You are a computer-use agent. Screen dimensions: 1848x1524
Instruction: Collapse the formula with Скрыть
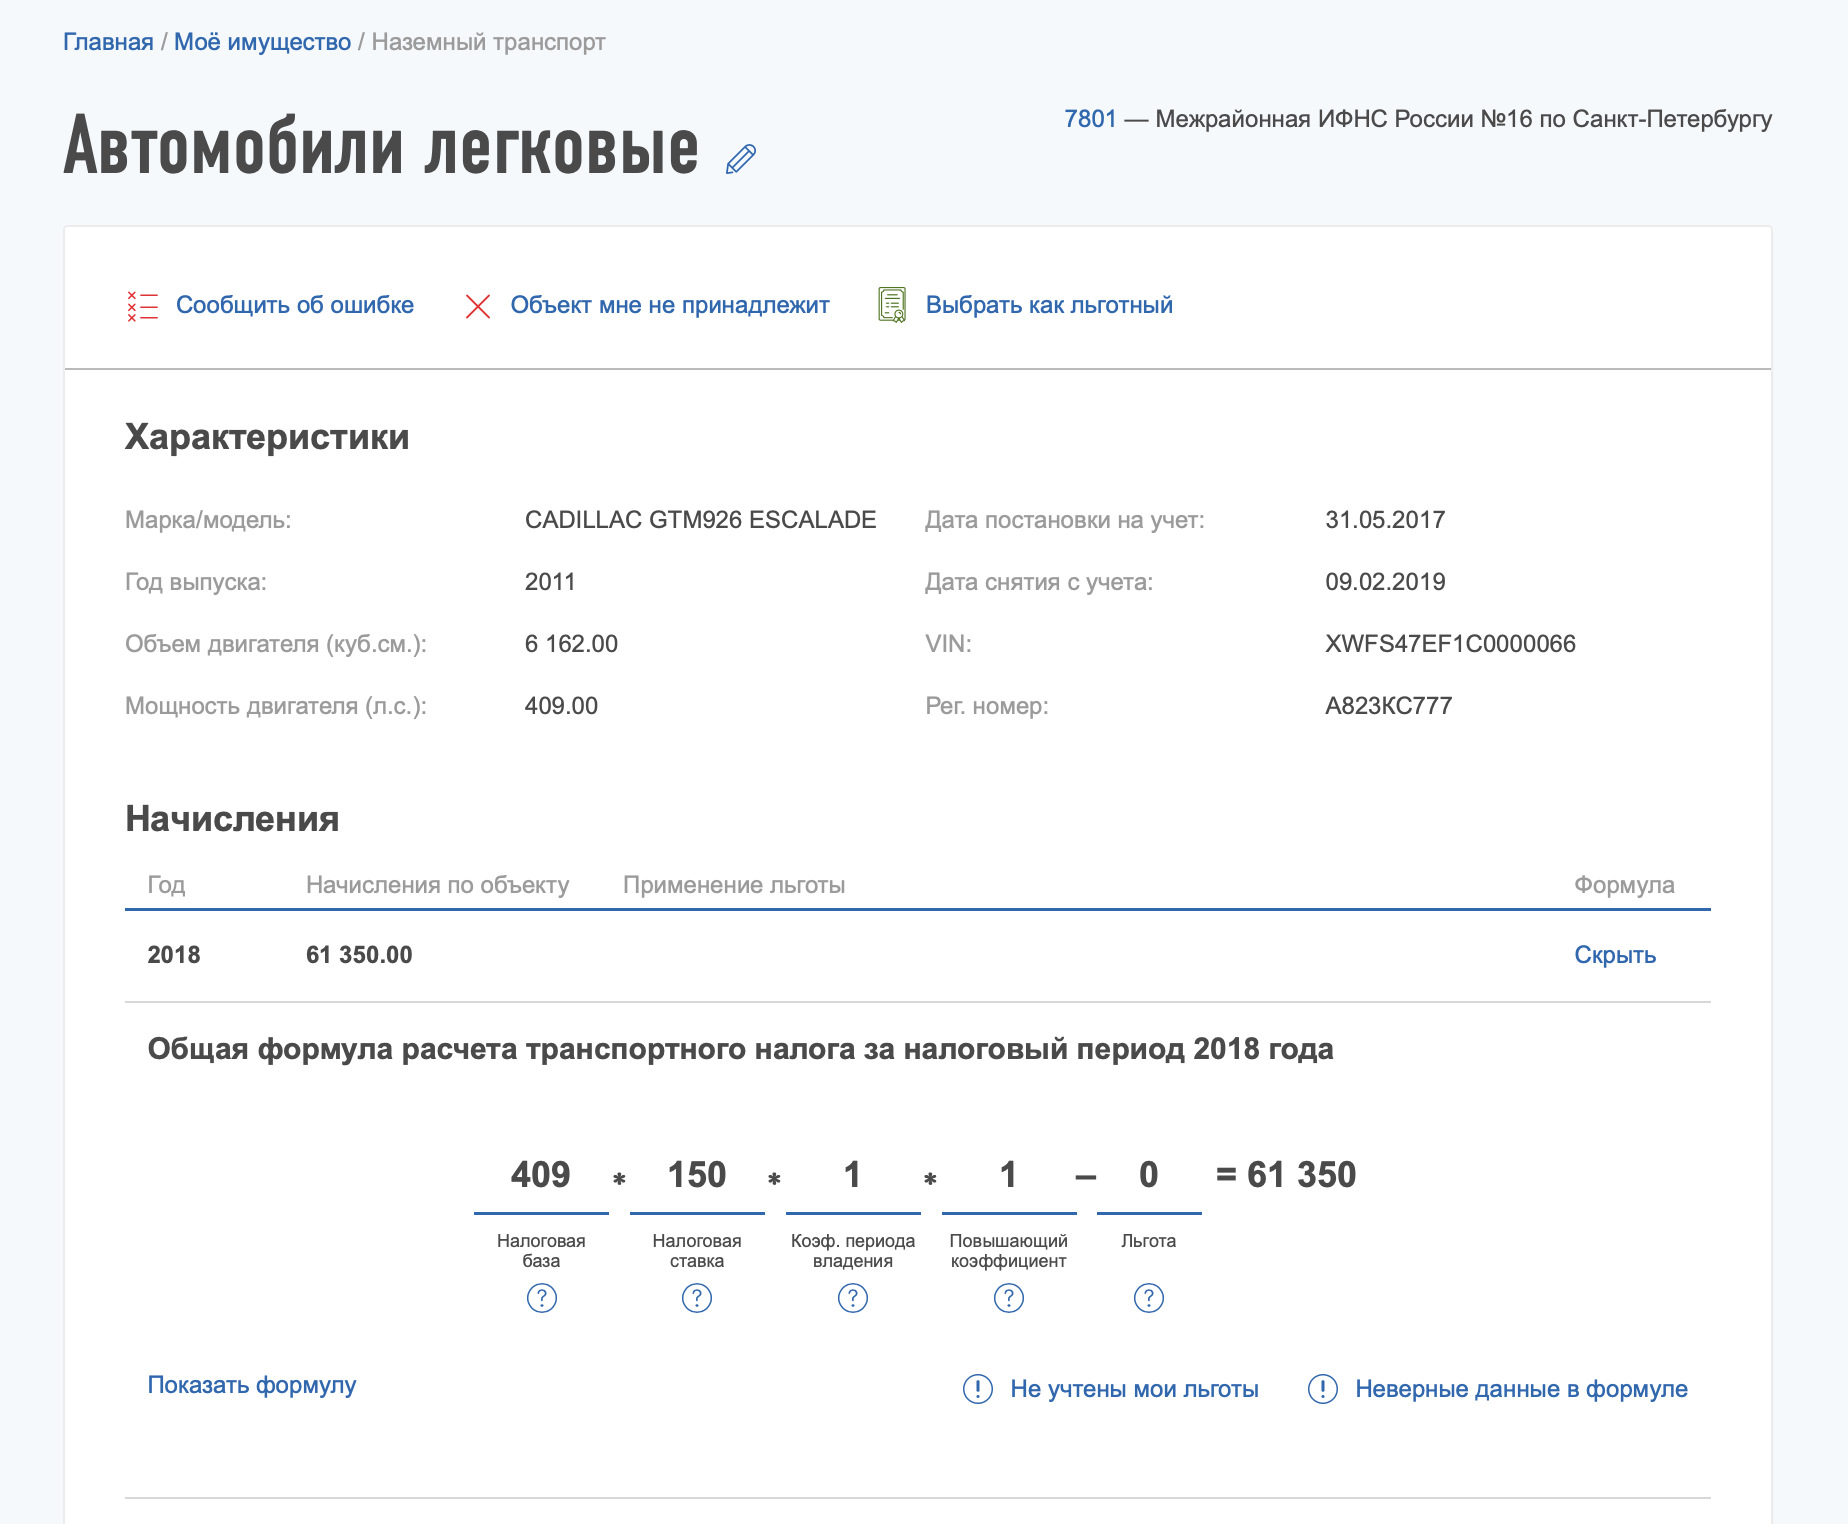[x=1615, y=955]
